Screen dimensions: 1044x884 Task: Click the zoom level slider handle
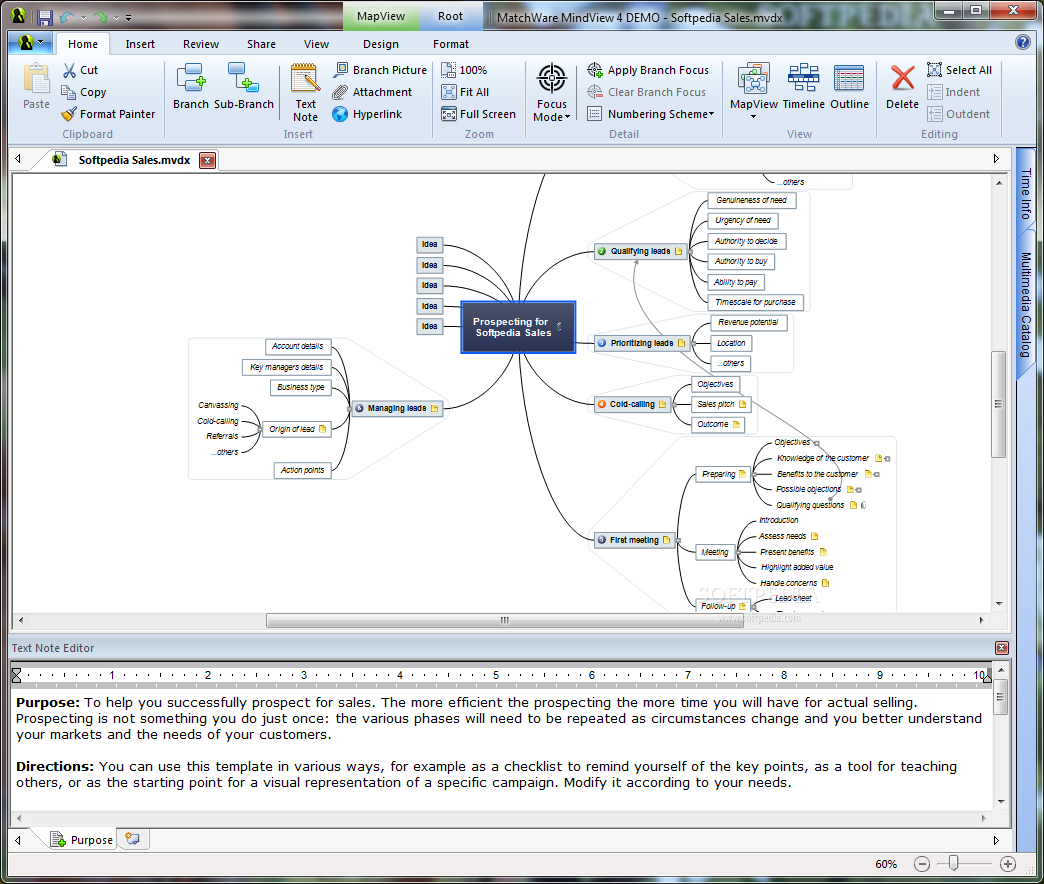pyautogui.click(x=953, y=864)
